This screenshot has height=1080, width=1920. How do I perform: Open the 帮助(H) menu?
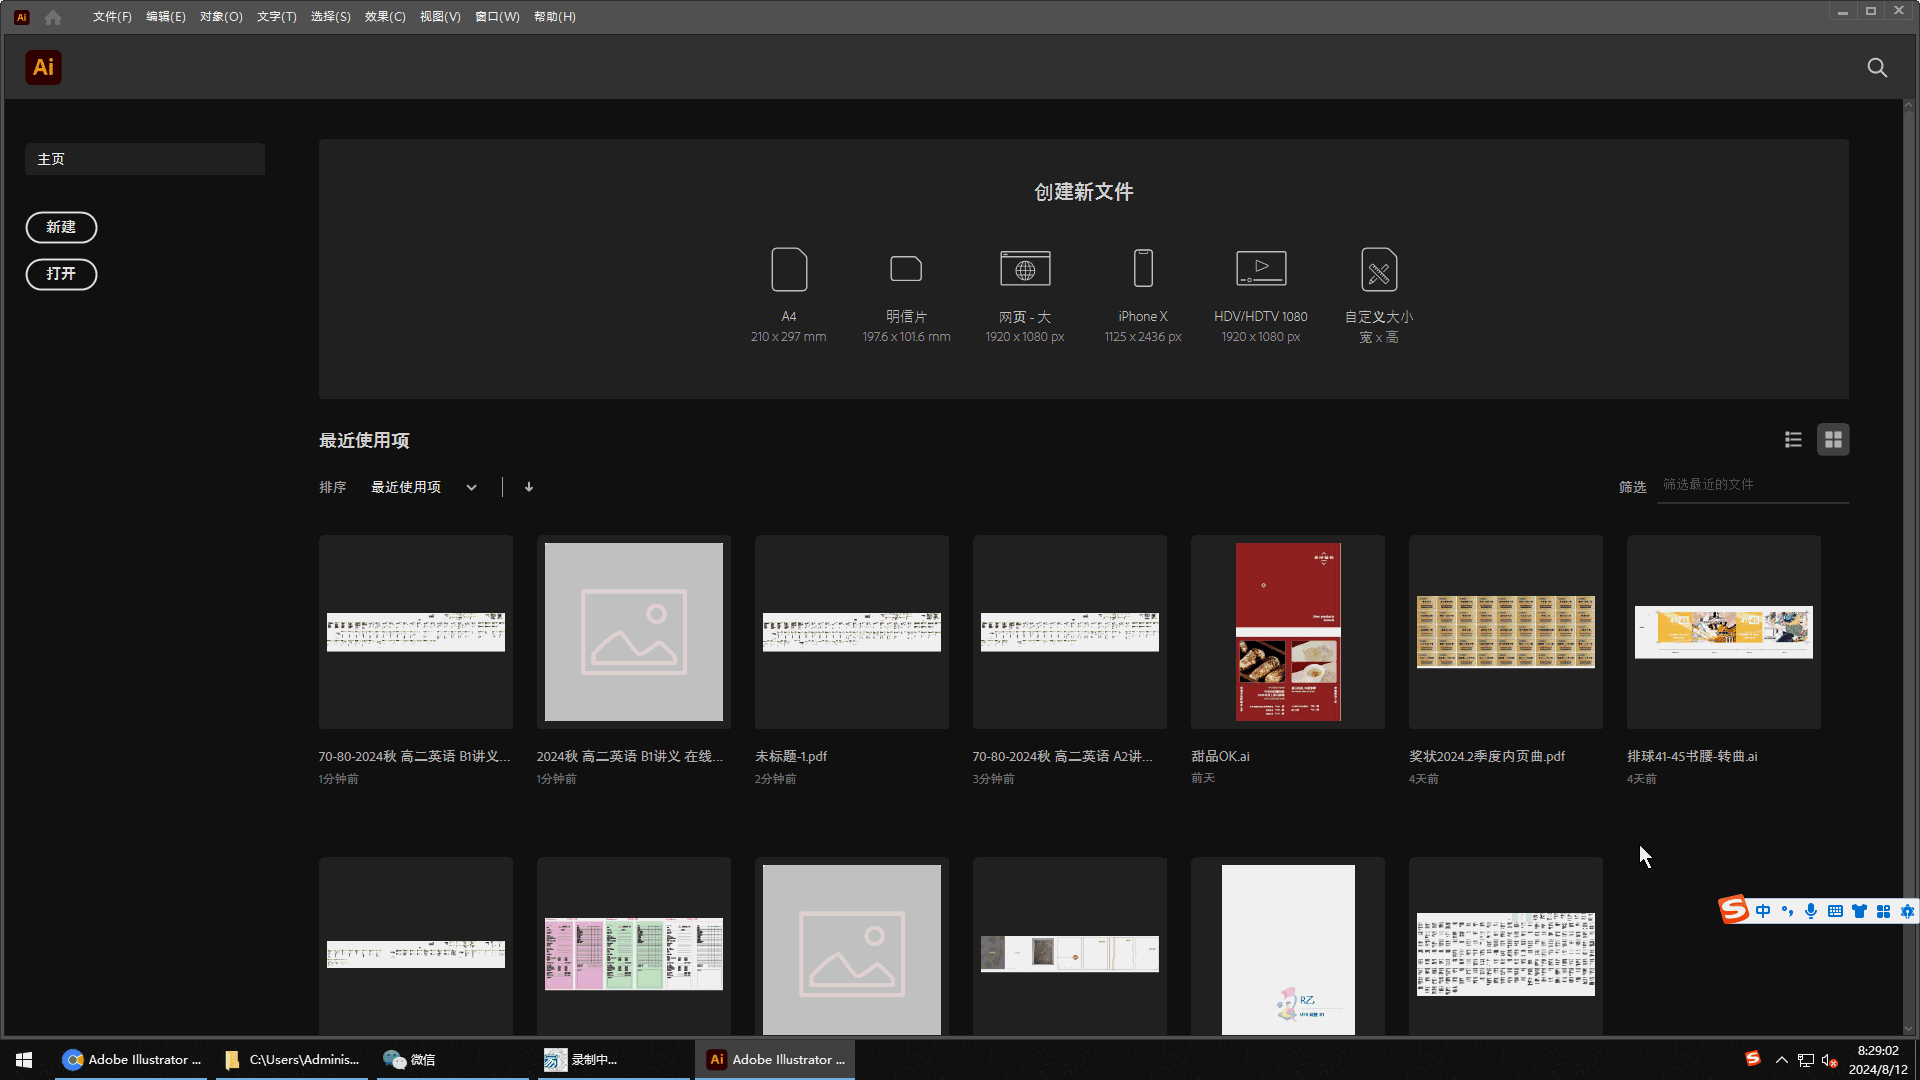(555, 17)
